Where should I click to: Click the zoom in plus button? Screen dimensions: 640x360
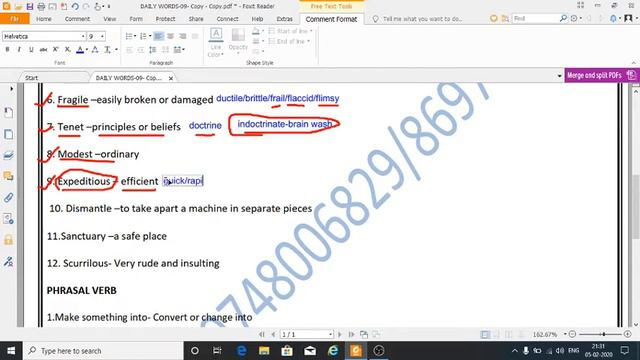627,334
